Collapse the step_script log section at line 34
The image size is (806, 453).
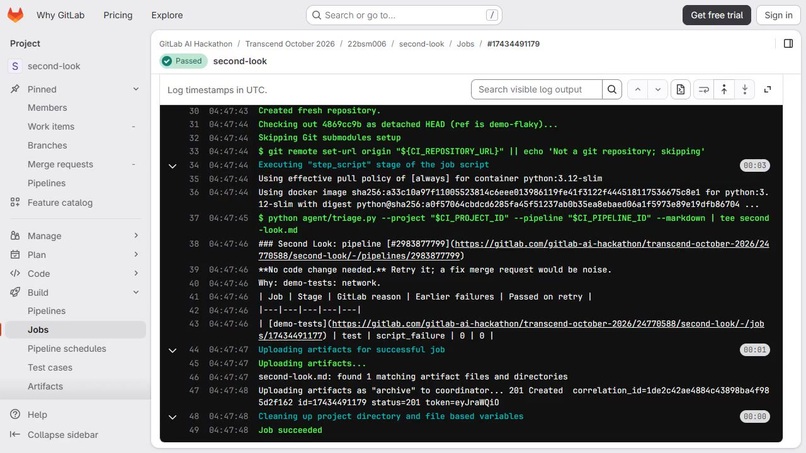[x=173, y=166]
